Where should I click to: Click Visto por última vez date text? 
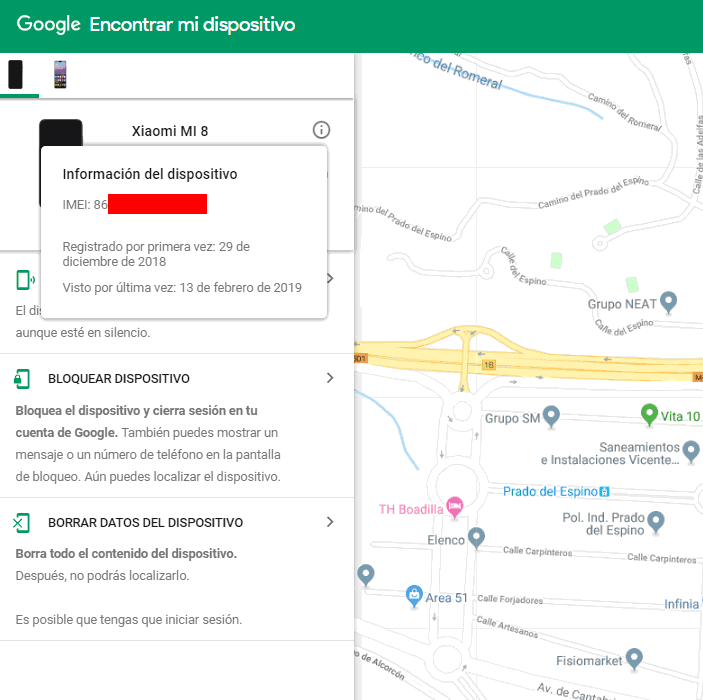click(182, 287)
